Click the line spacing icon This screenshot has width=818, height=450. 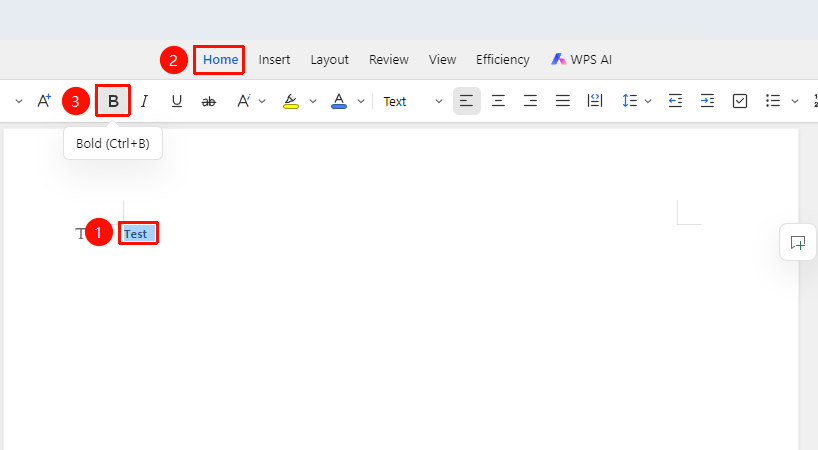pyautogui.click(x=630, y=101)
